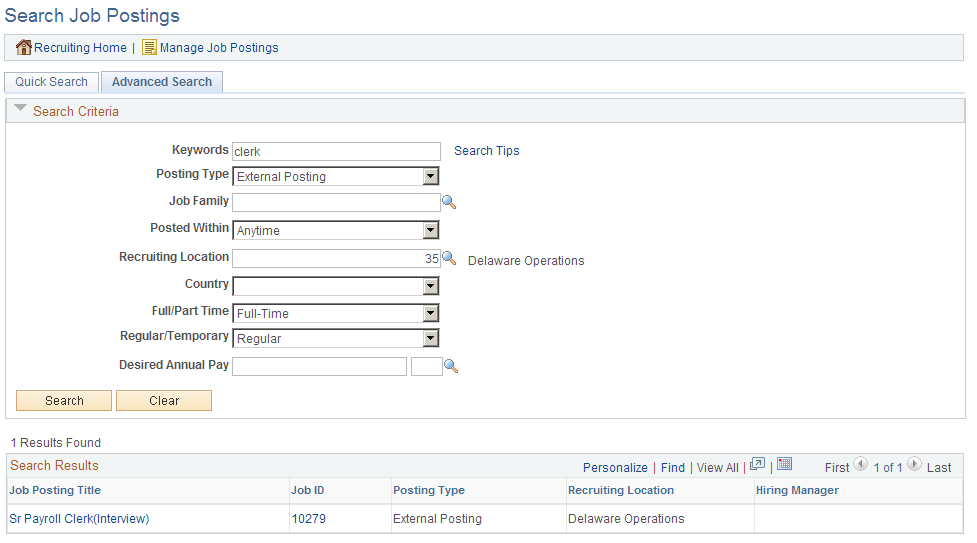Click View All in search results
Viewport: 977px width, 543px height.
718,468
